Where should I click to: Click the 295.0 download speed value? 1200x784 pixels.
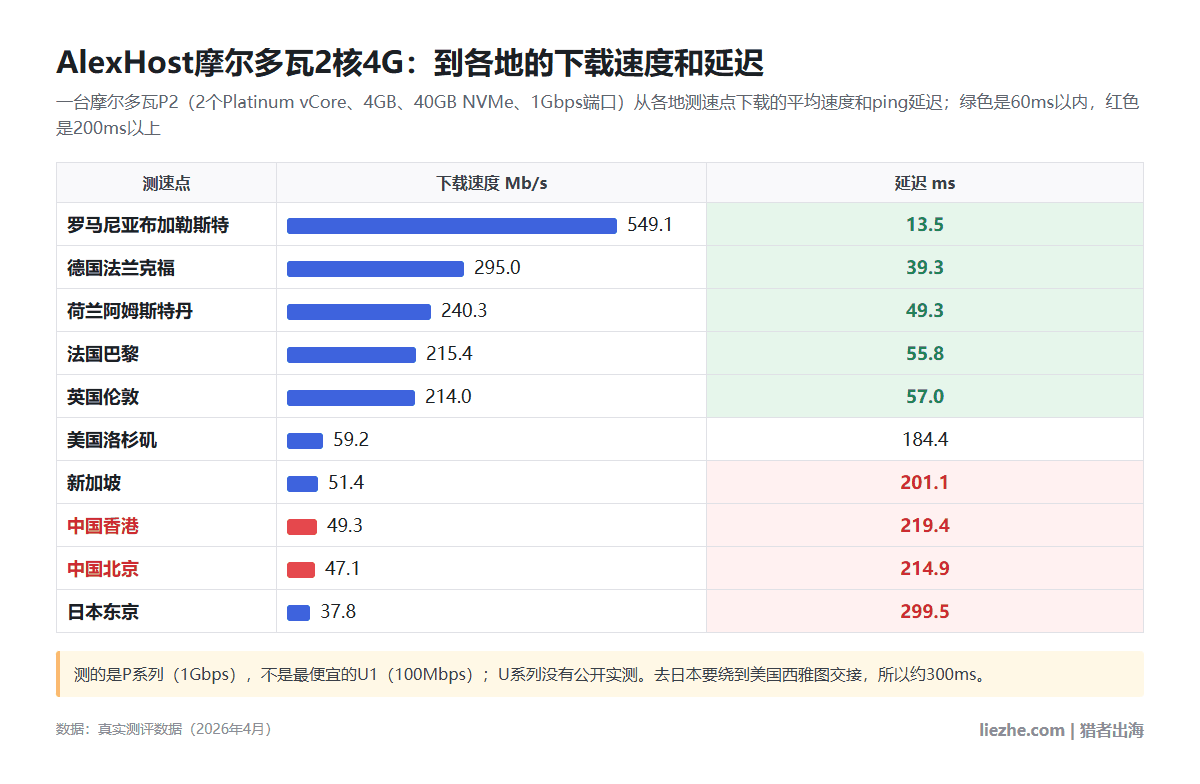[x=497, y=268]
